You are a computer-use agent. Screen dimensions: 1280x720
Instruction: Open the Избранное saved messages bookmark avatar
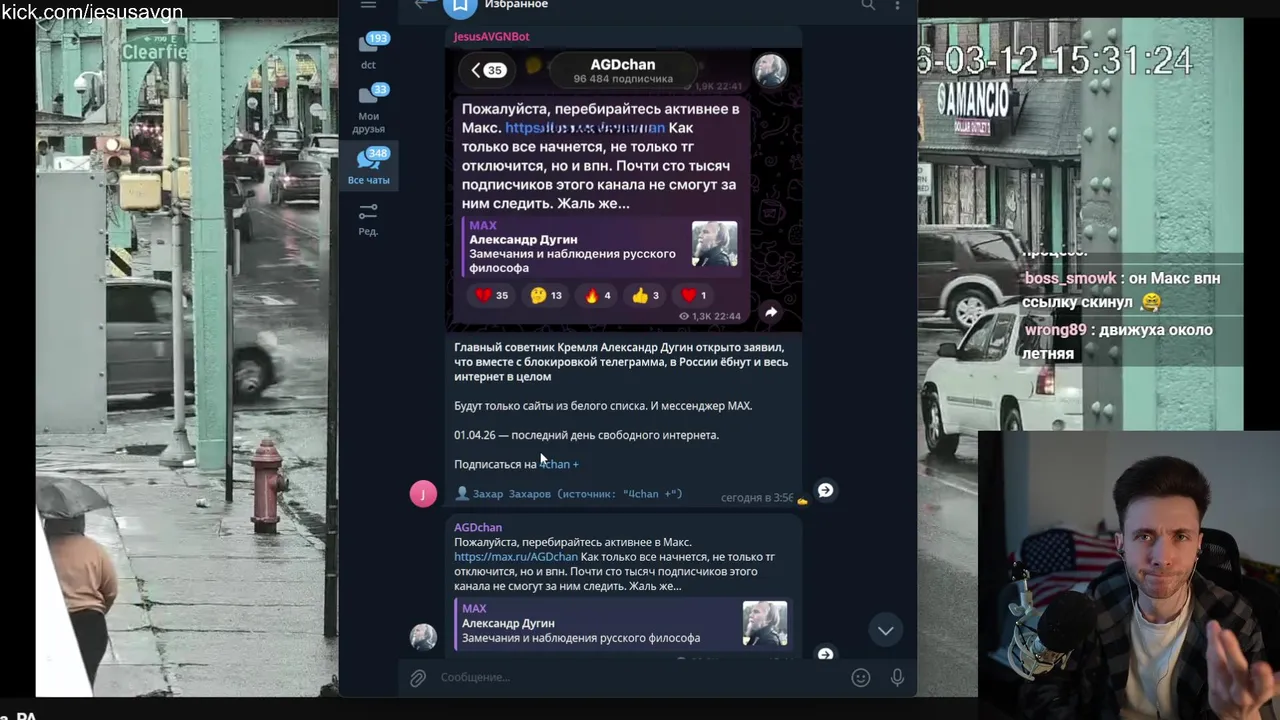click(460, 5)
